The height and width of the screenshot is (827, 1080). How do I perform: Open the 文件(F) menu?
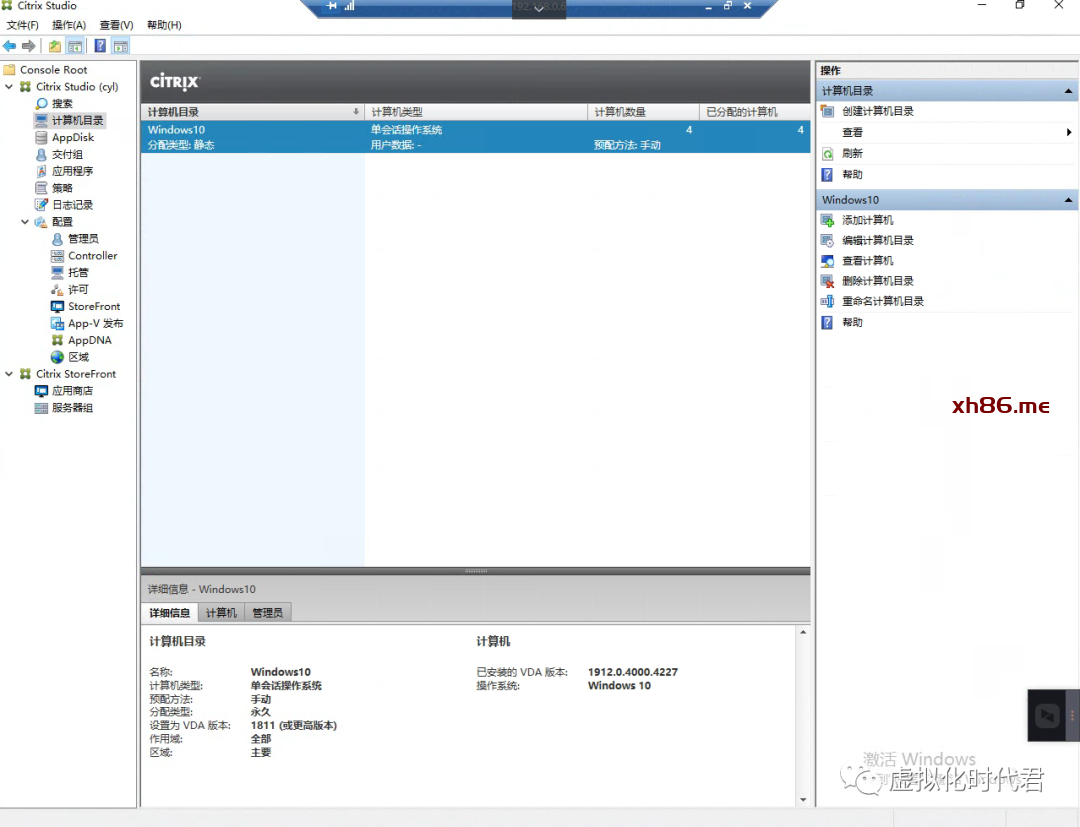point(23,25)
